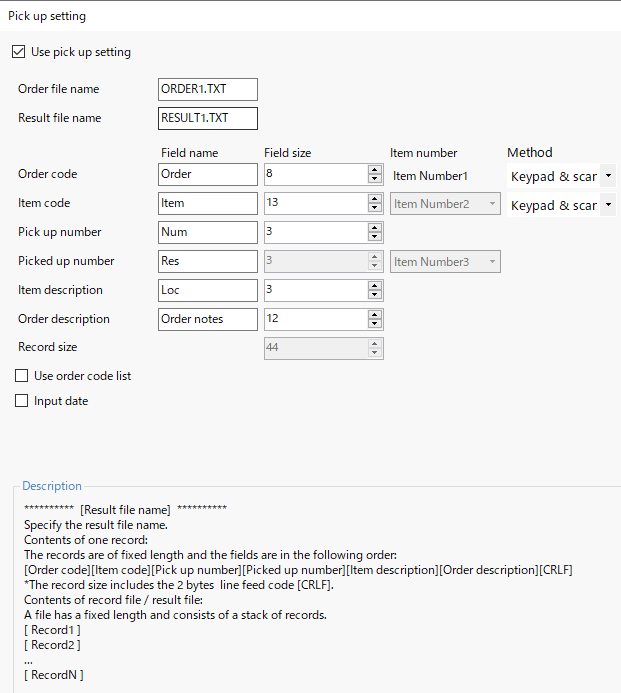This screenshot has width=621, height=693.
Task: Click the Pick up number field name Num
Action: 208,232
